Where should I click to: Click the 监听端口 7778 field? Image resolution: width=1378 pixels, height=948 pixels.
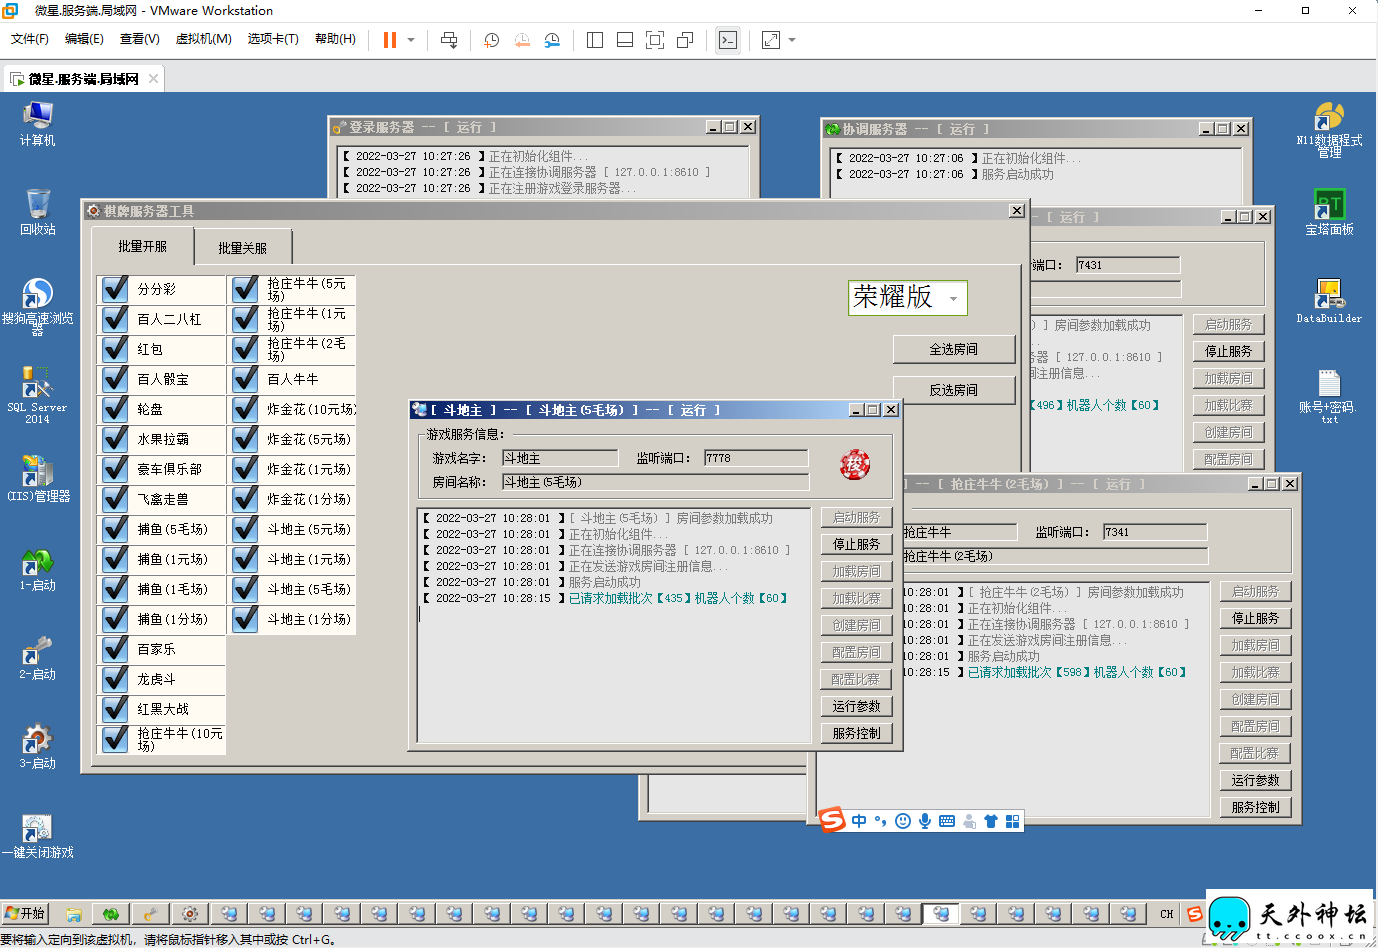tap(756, 458)
